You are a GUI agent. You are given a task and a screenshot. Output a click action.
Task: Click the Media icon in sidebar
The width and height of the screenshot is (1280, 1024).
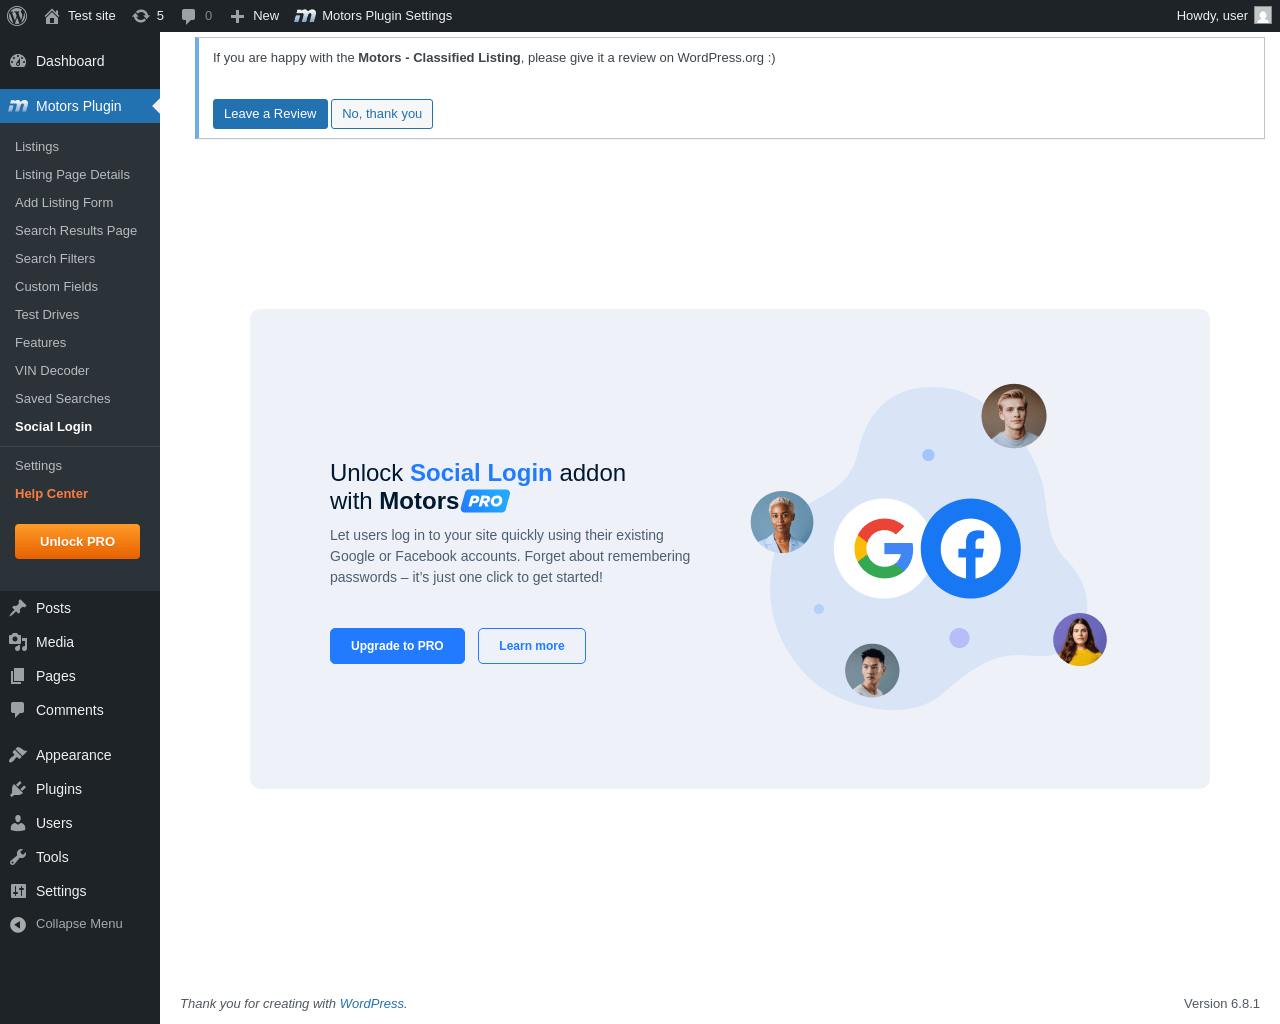click(x=18, y=642)
